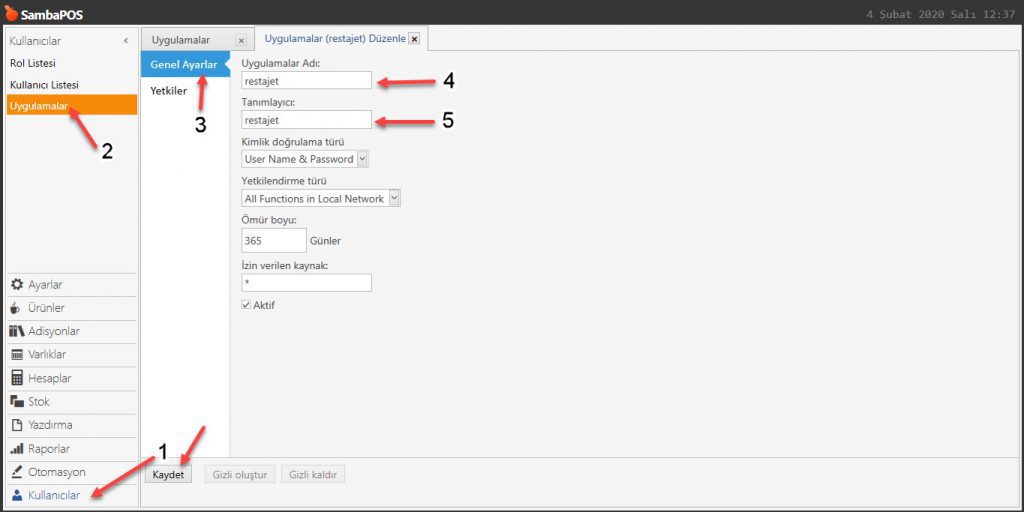Open Yazdırma printing page icon
The image size is (1024, 512).
(16, 425)
